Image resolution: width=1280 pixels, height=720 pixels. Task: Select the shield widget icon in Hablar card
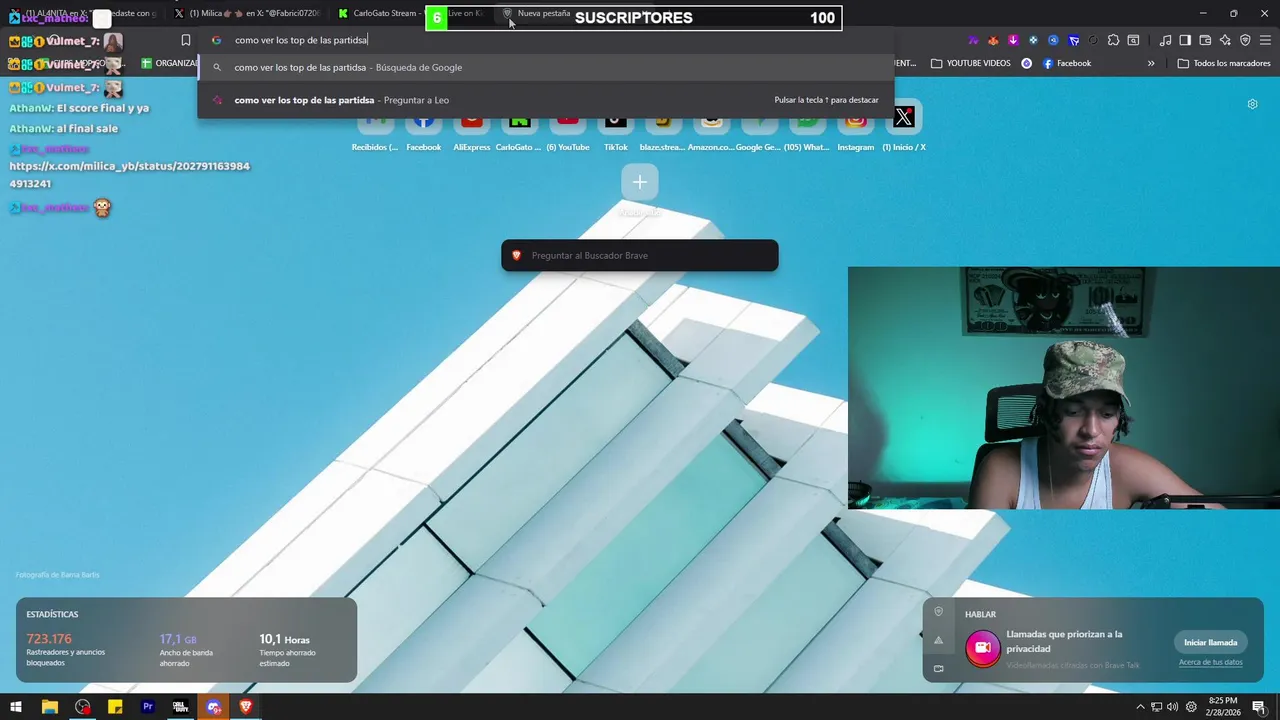tap(938, 611)
